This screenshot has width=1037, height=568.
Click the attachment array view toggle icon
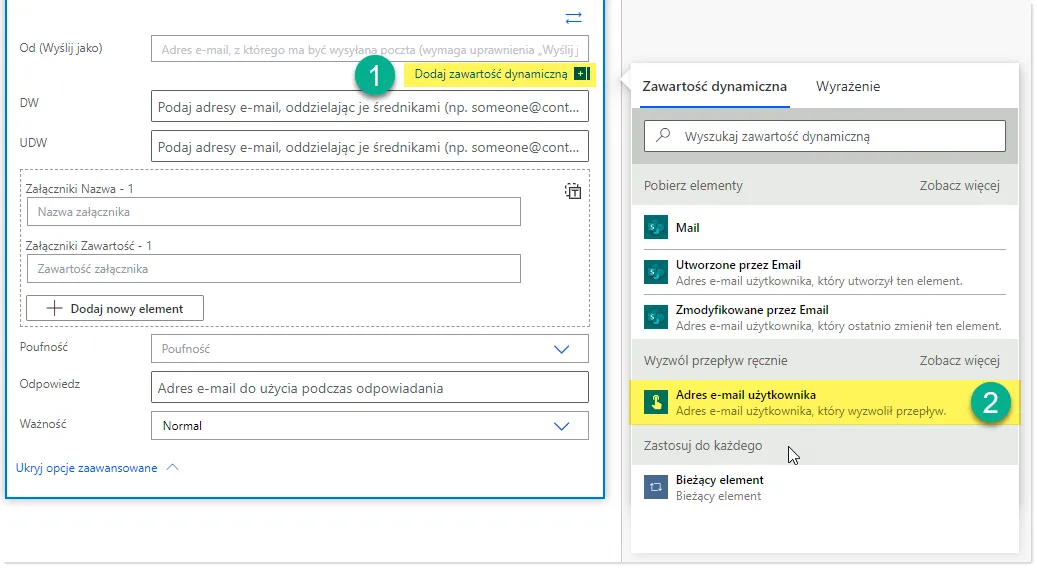tap(573, 191)
